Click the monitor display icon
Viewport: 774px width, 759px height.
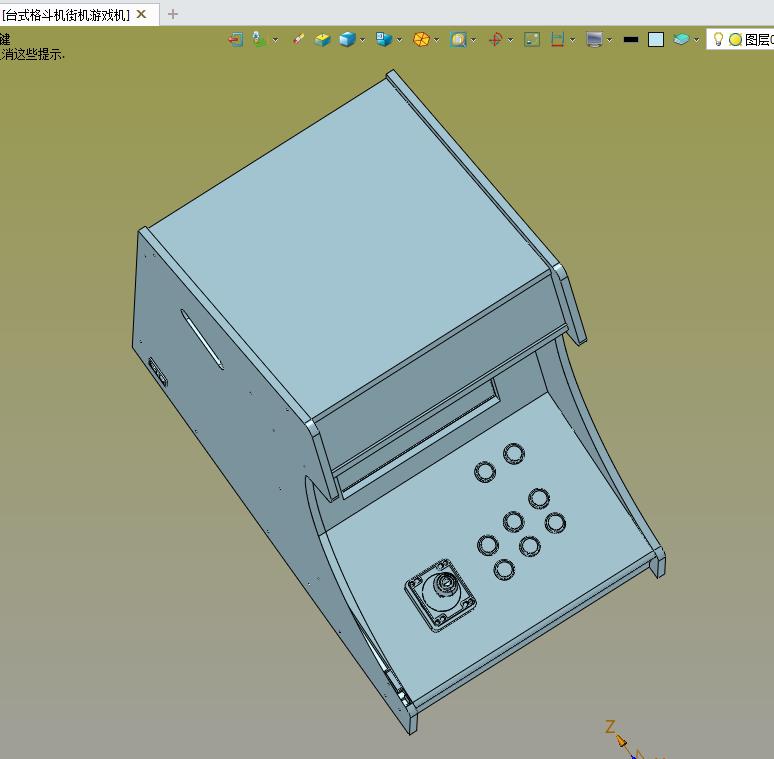click(594, 39)
